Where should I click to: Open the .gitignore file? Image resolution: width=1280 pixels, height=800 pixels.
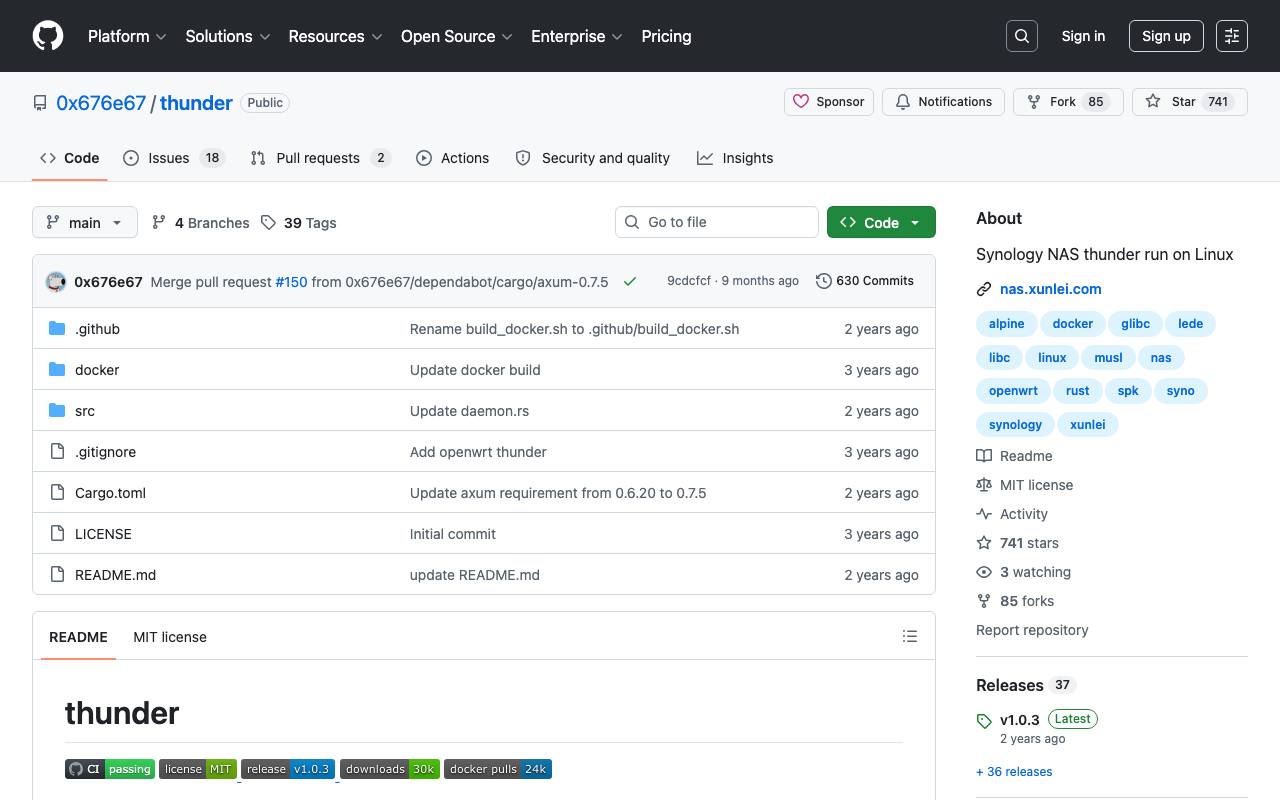point(105,452)
